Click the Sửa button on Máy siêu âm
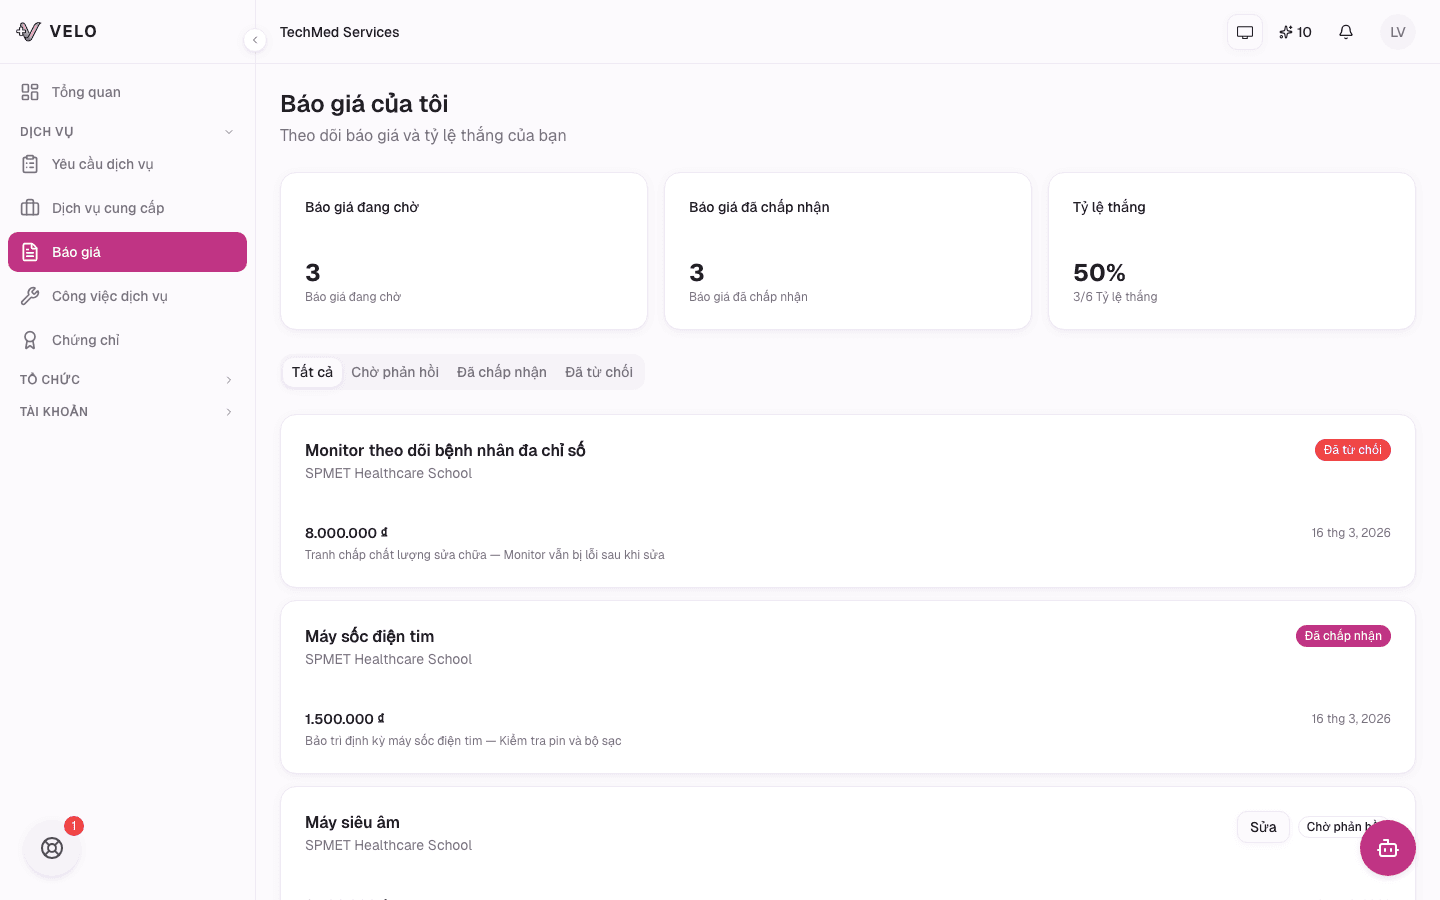 point(1263,827)
